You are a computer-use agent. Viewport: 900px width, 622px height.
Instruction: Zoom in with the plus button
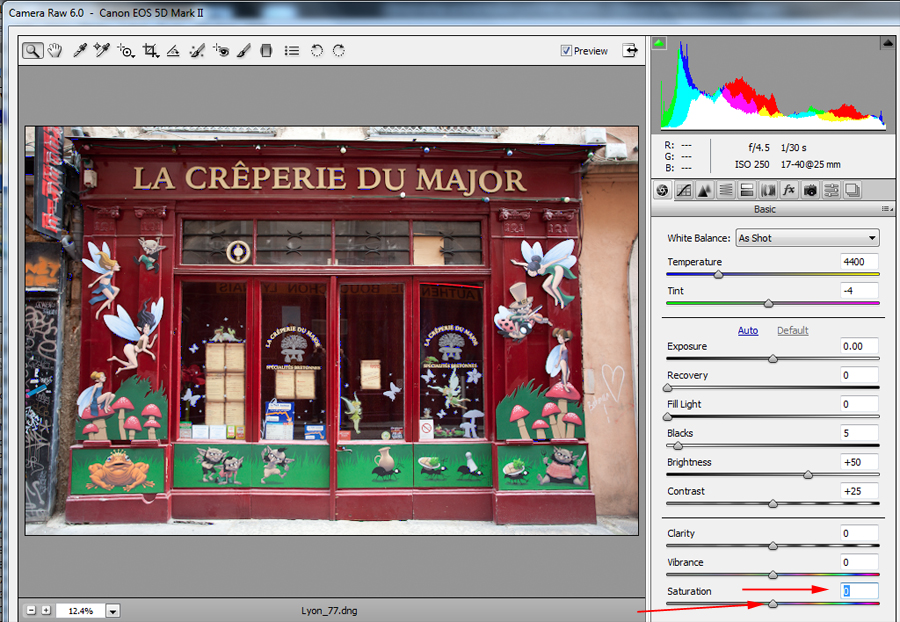click(46, 611)
